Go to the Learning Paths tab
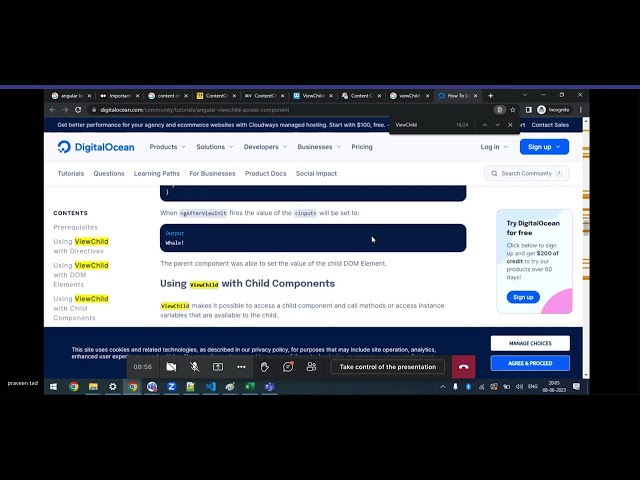The height and width of the screenshot is (480, 640). (156, 173)
